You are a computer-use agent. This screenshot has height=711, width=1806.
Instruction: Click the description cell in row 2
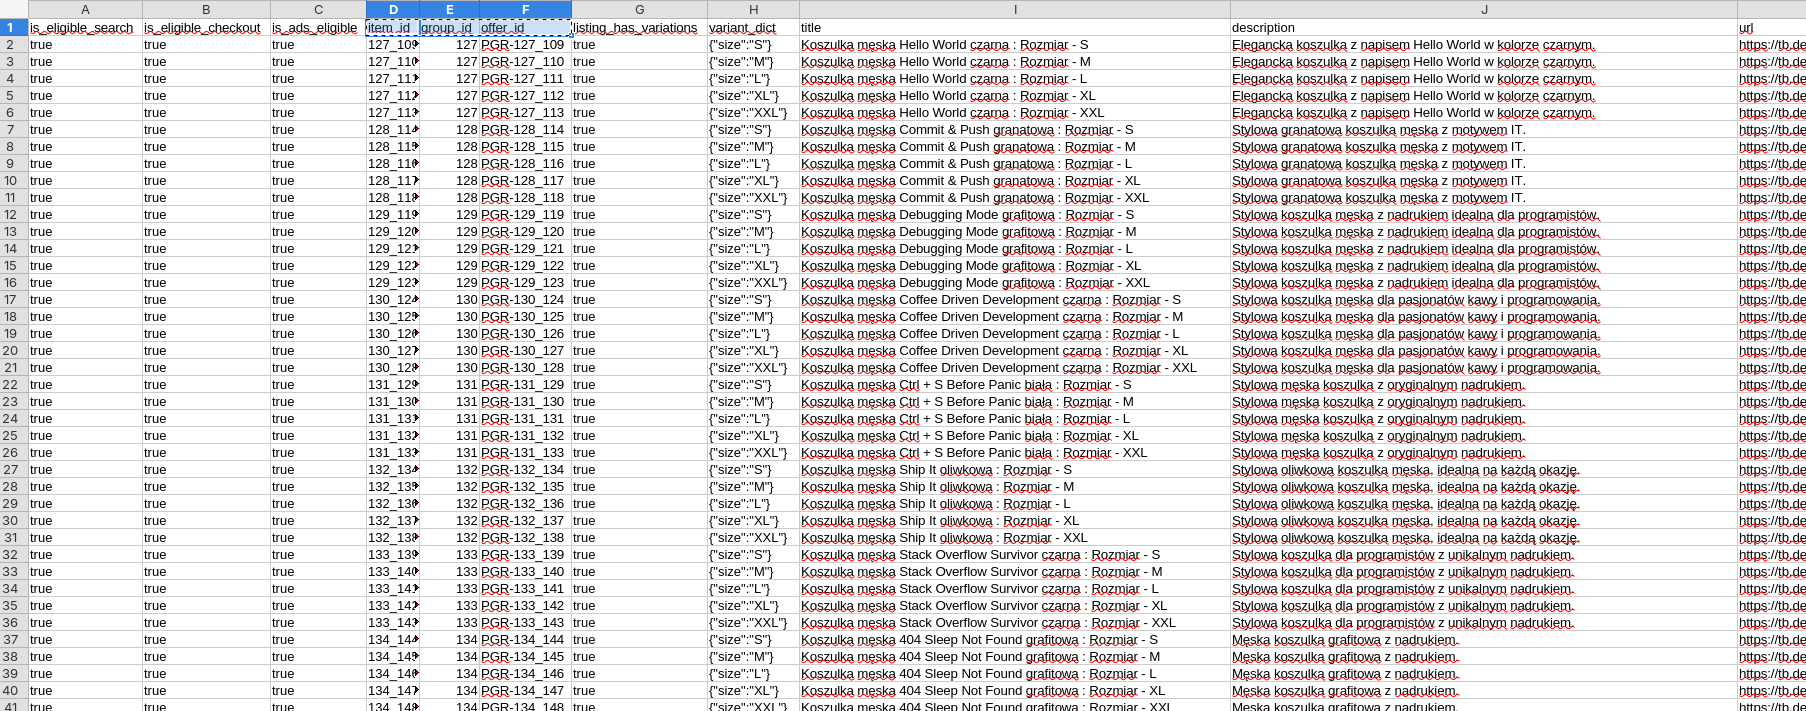[x=1484, y=45]
